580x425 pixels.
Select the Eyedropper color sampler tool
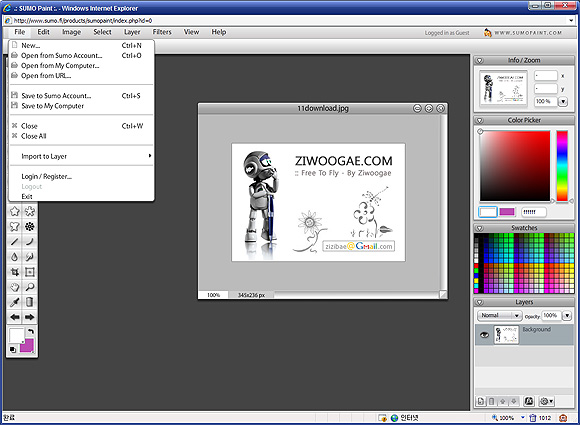[x=14, y=302]
